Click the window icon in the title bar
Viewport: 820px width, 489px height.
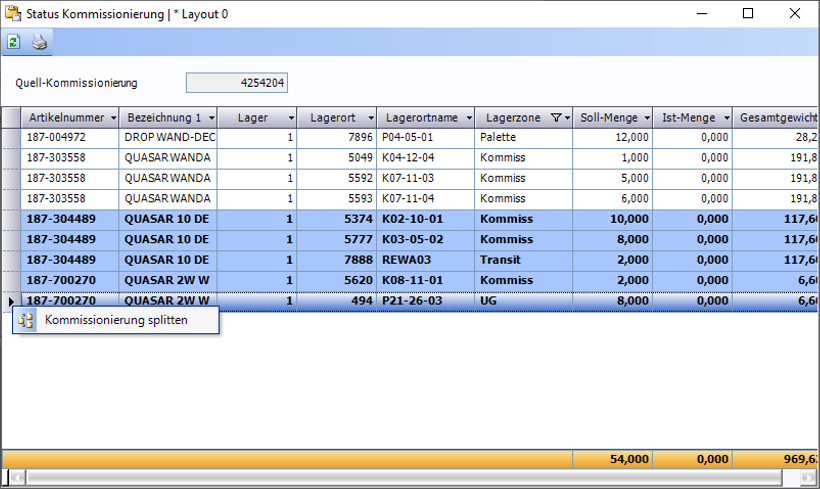point(14,14)
